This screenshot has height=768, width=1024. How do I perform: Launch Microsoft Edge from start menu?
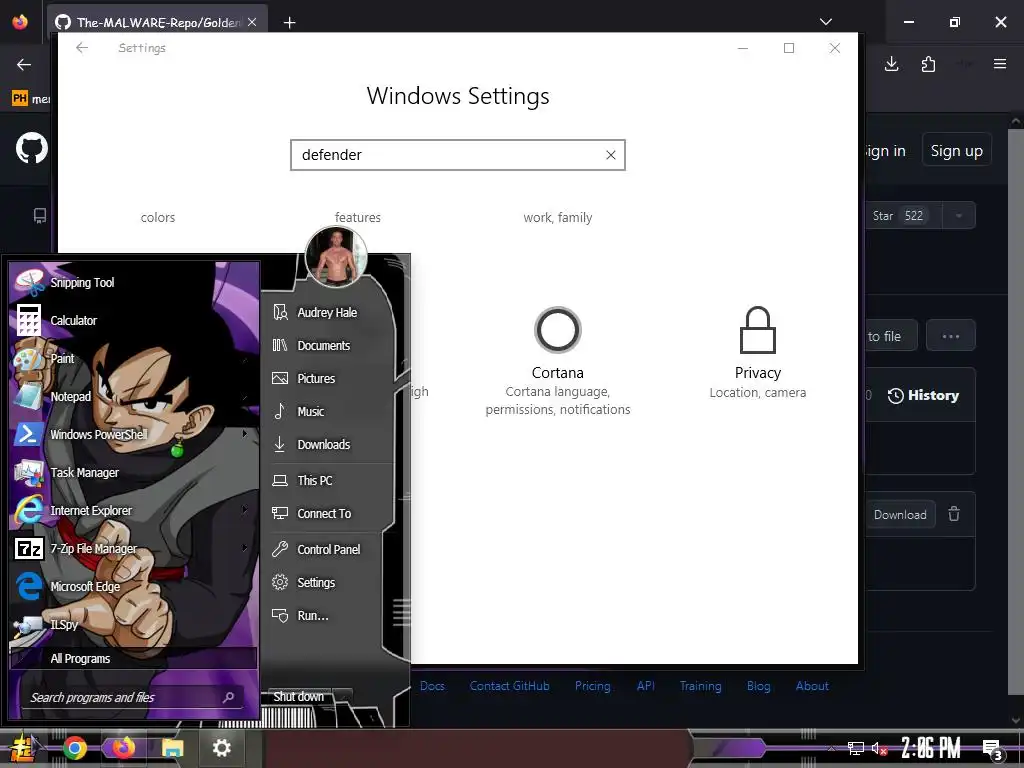pos(133,586)
